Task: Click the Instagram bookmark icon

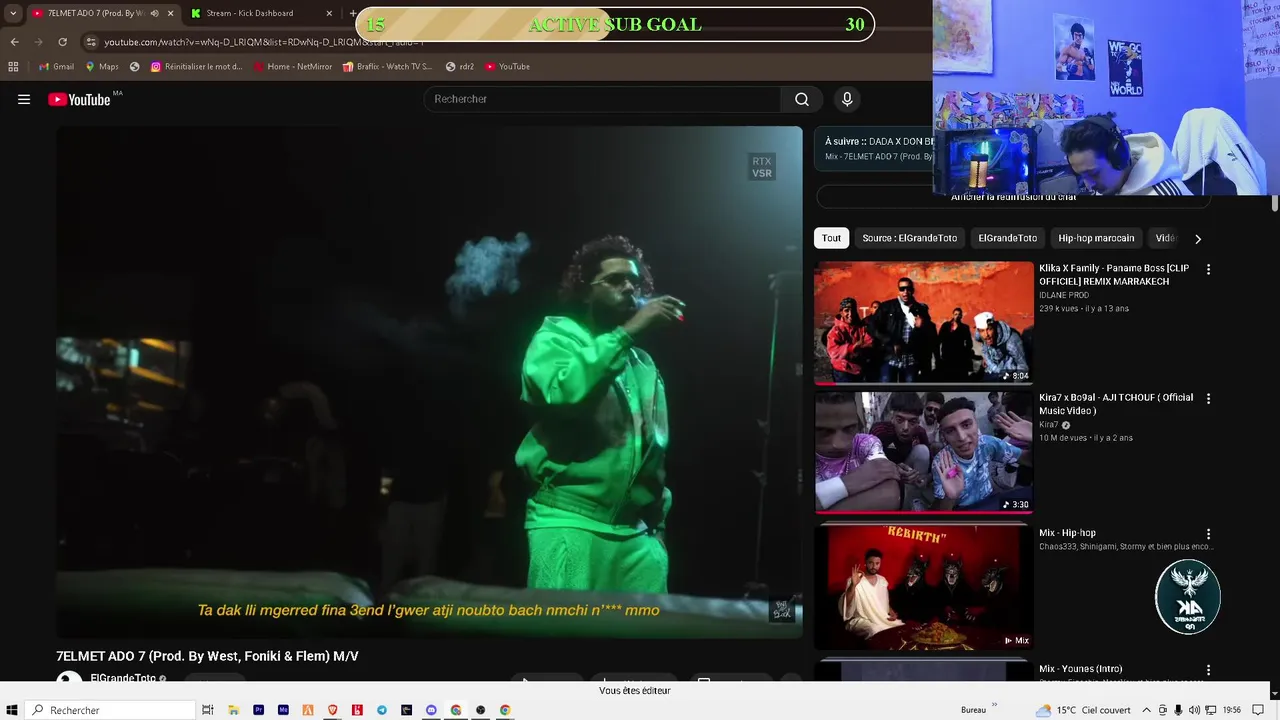Action: (156, 67)
